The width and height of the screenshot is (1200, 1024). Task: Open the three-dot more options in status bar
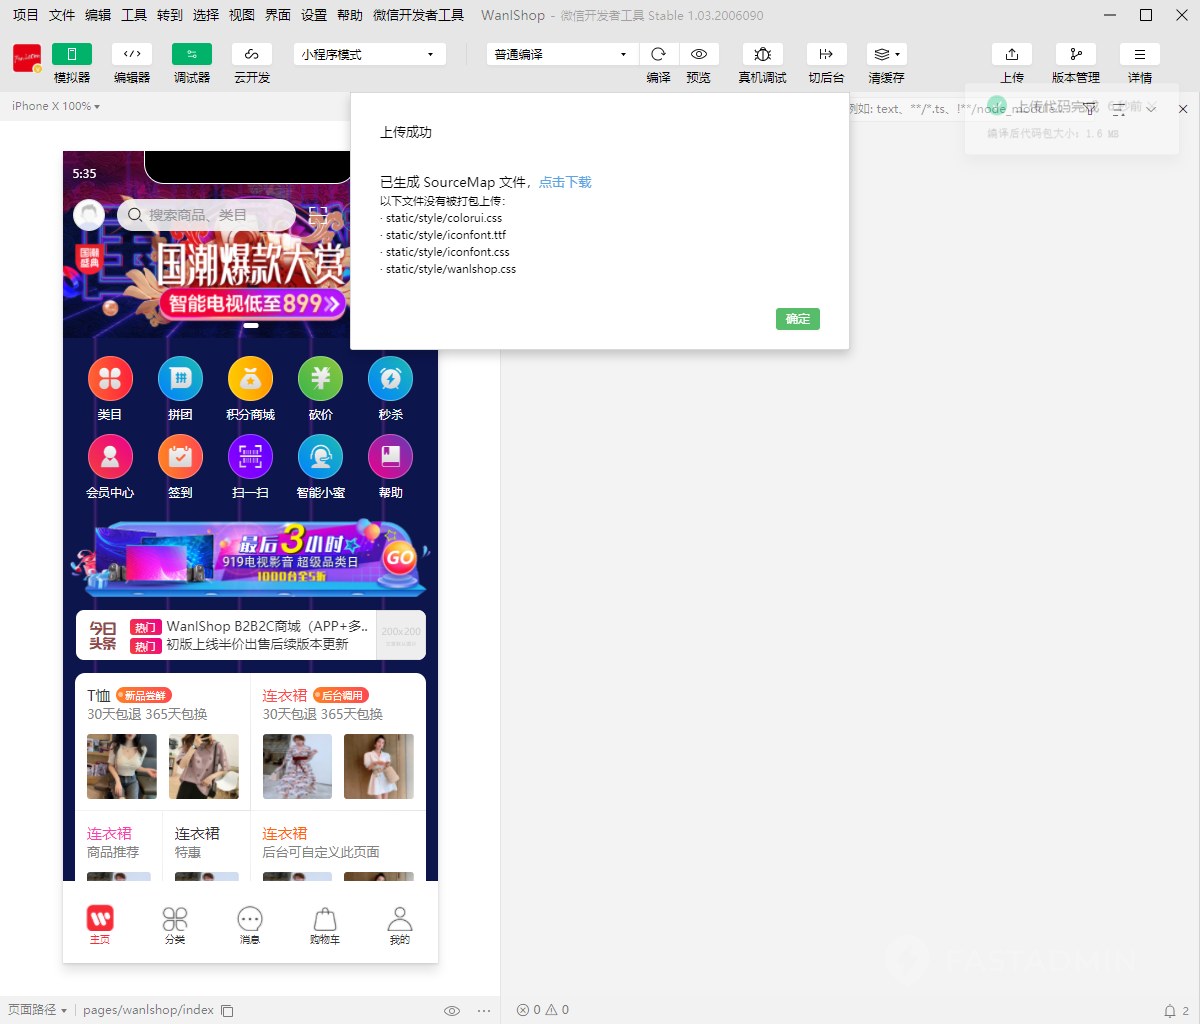(484, 1011)
